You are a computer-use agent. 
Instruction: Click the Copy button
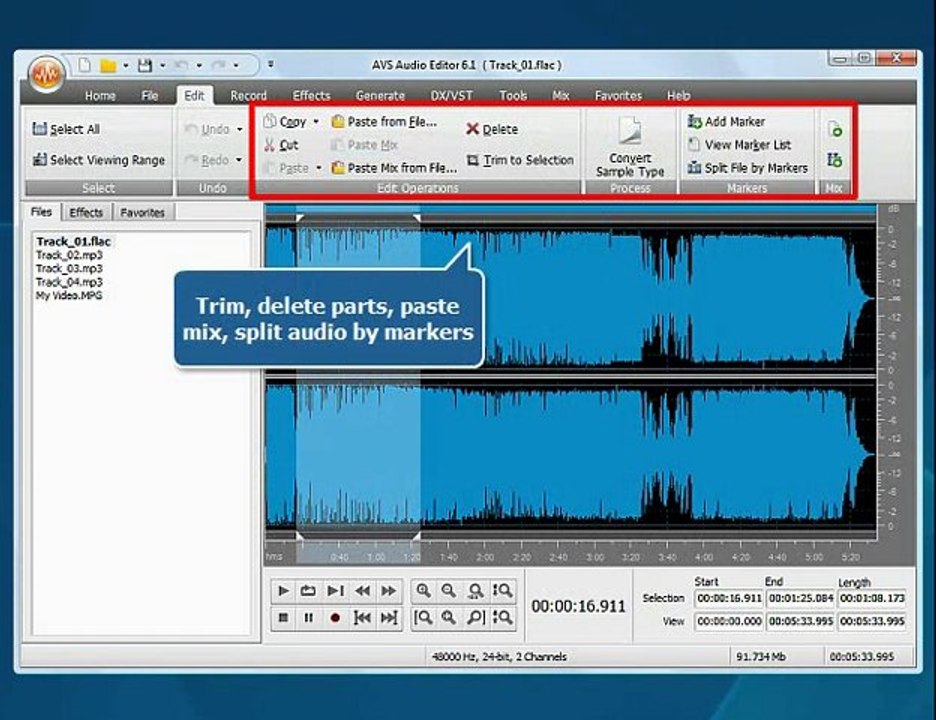[285, 122]
